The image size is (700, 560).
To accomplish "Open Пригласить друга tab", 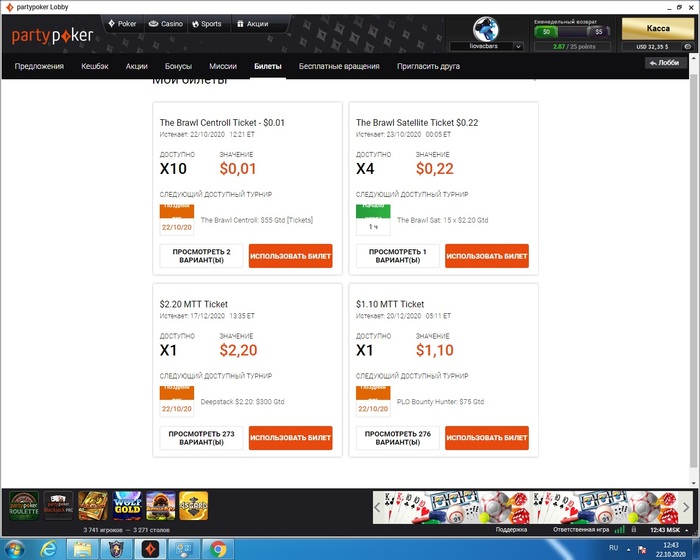I will 428,66.
